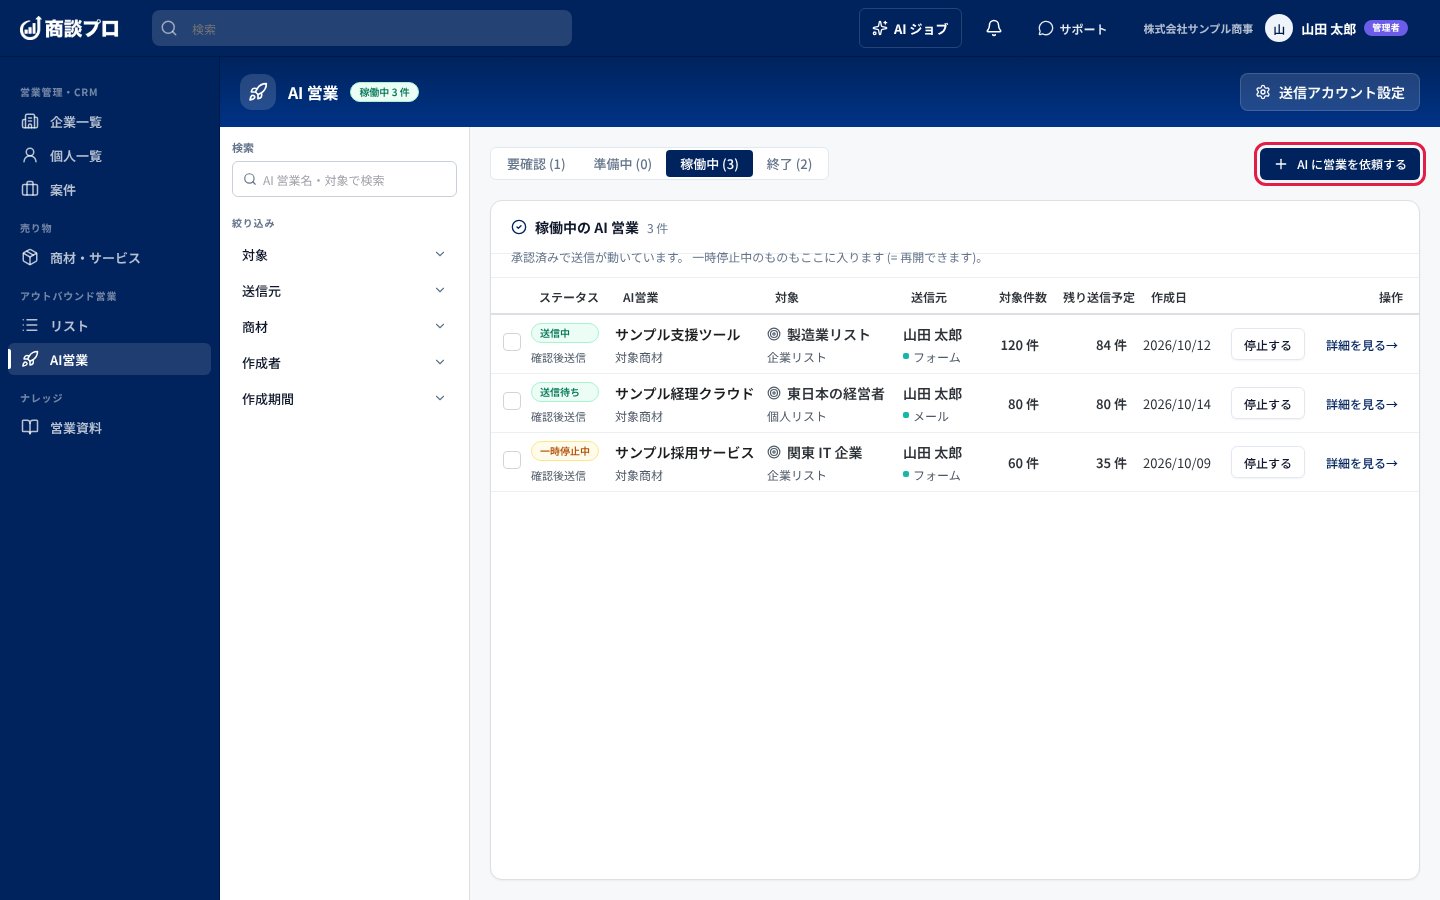Focus the top global 検索 field
Image resolution: width=1440 pixels, height=900 pixels.
[362, 28]
